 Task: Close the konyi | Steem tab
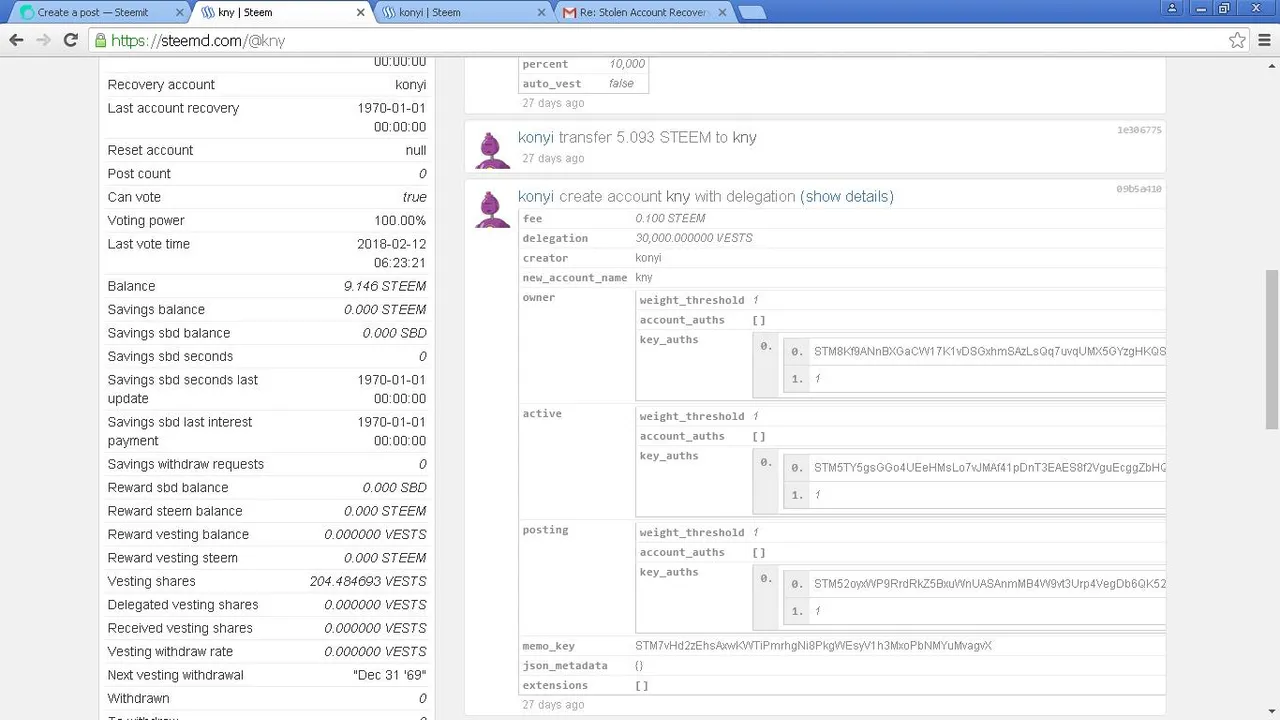pyautogui.click(x=542, y=13)
